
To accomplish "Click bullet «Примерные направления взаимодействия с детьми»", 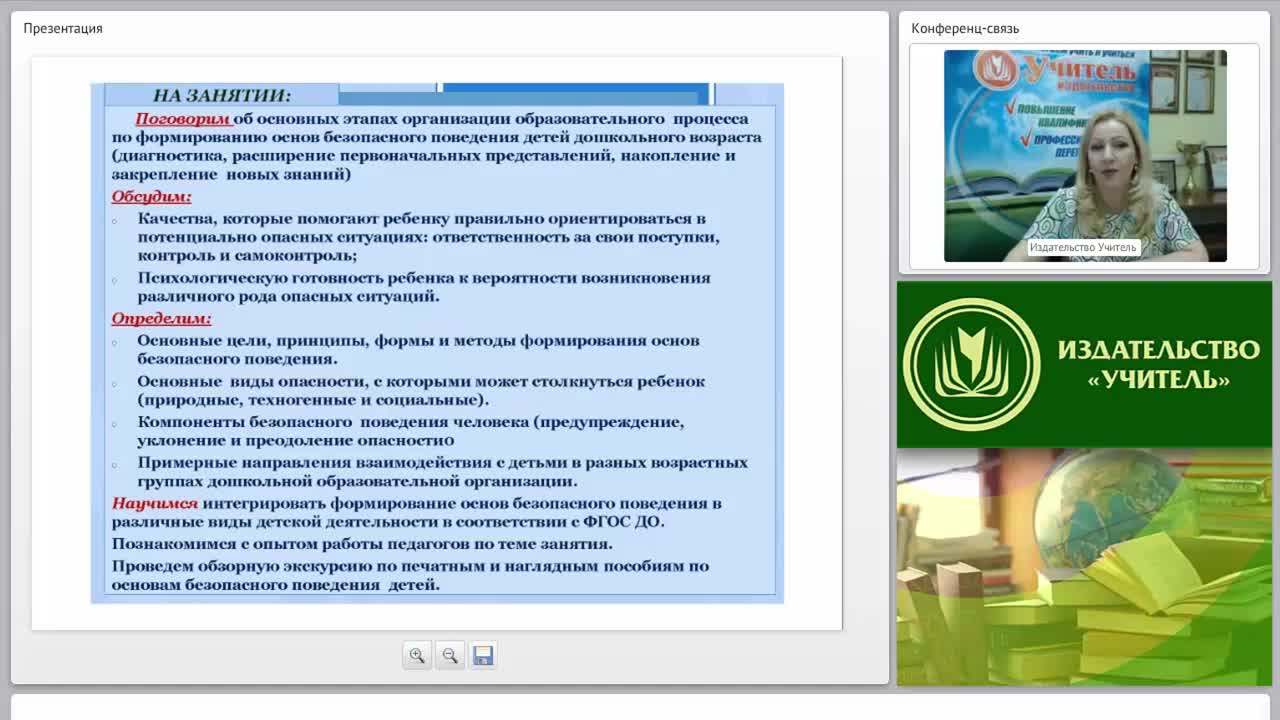I will pos(442,472).
